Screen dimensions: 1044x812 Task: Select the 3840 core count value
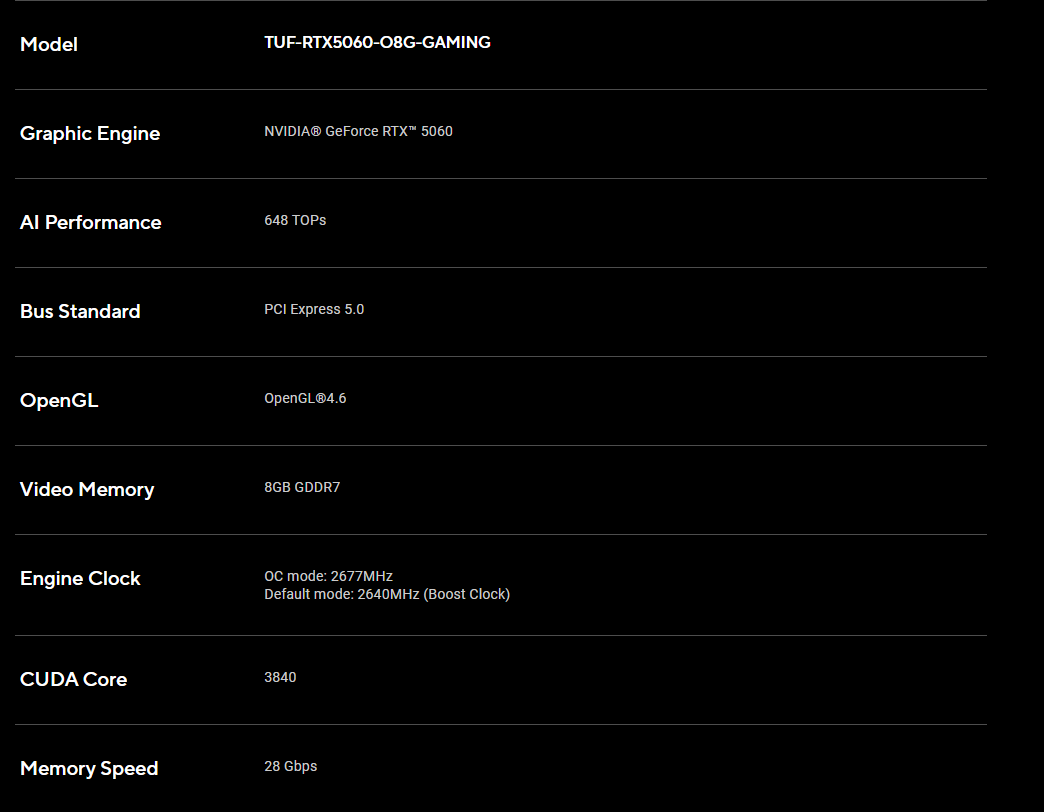(x=280, y=677)
